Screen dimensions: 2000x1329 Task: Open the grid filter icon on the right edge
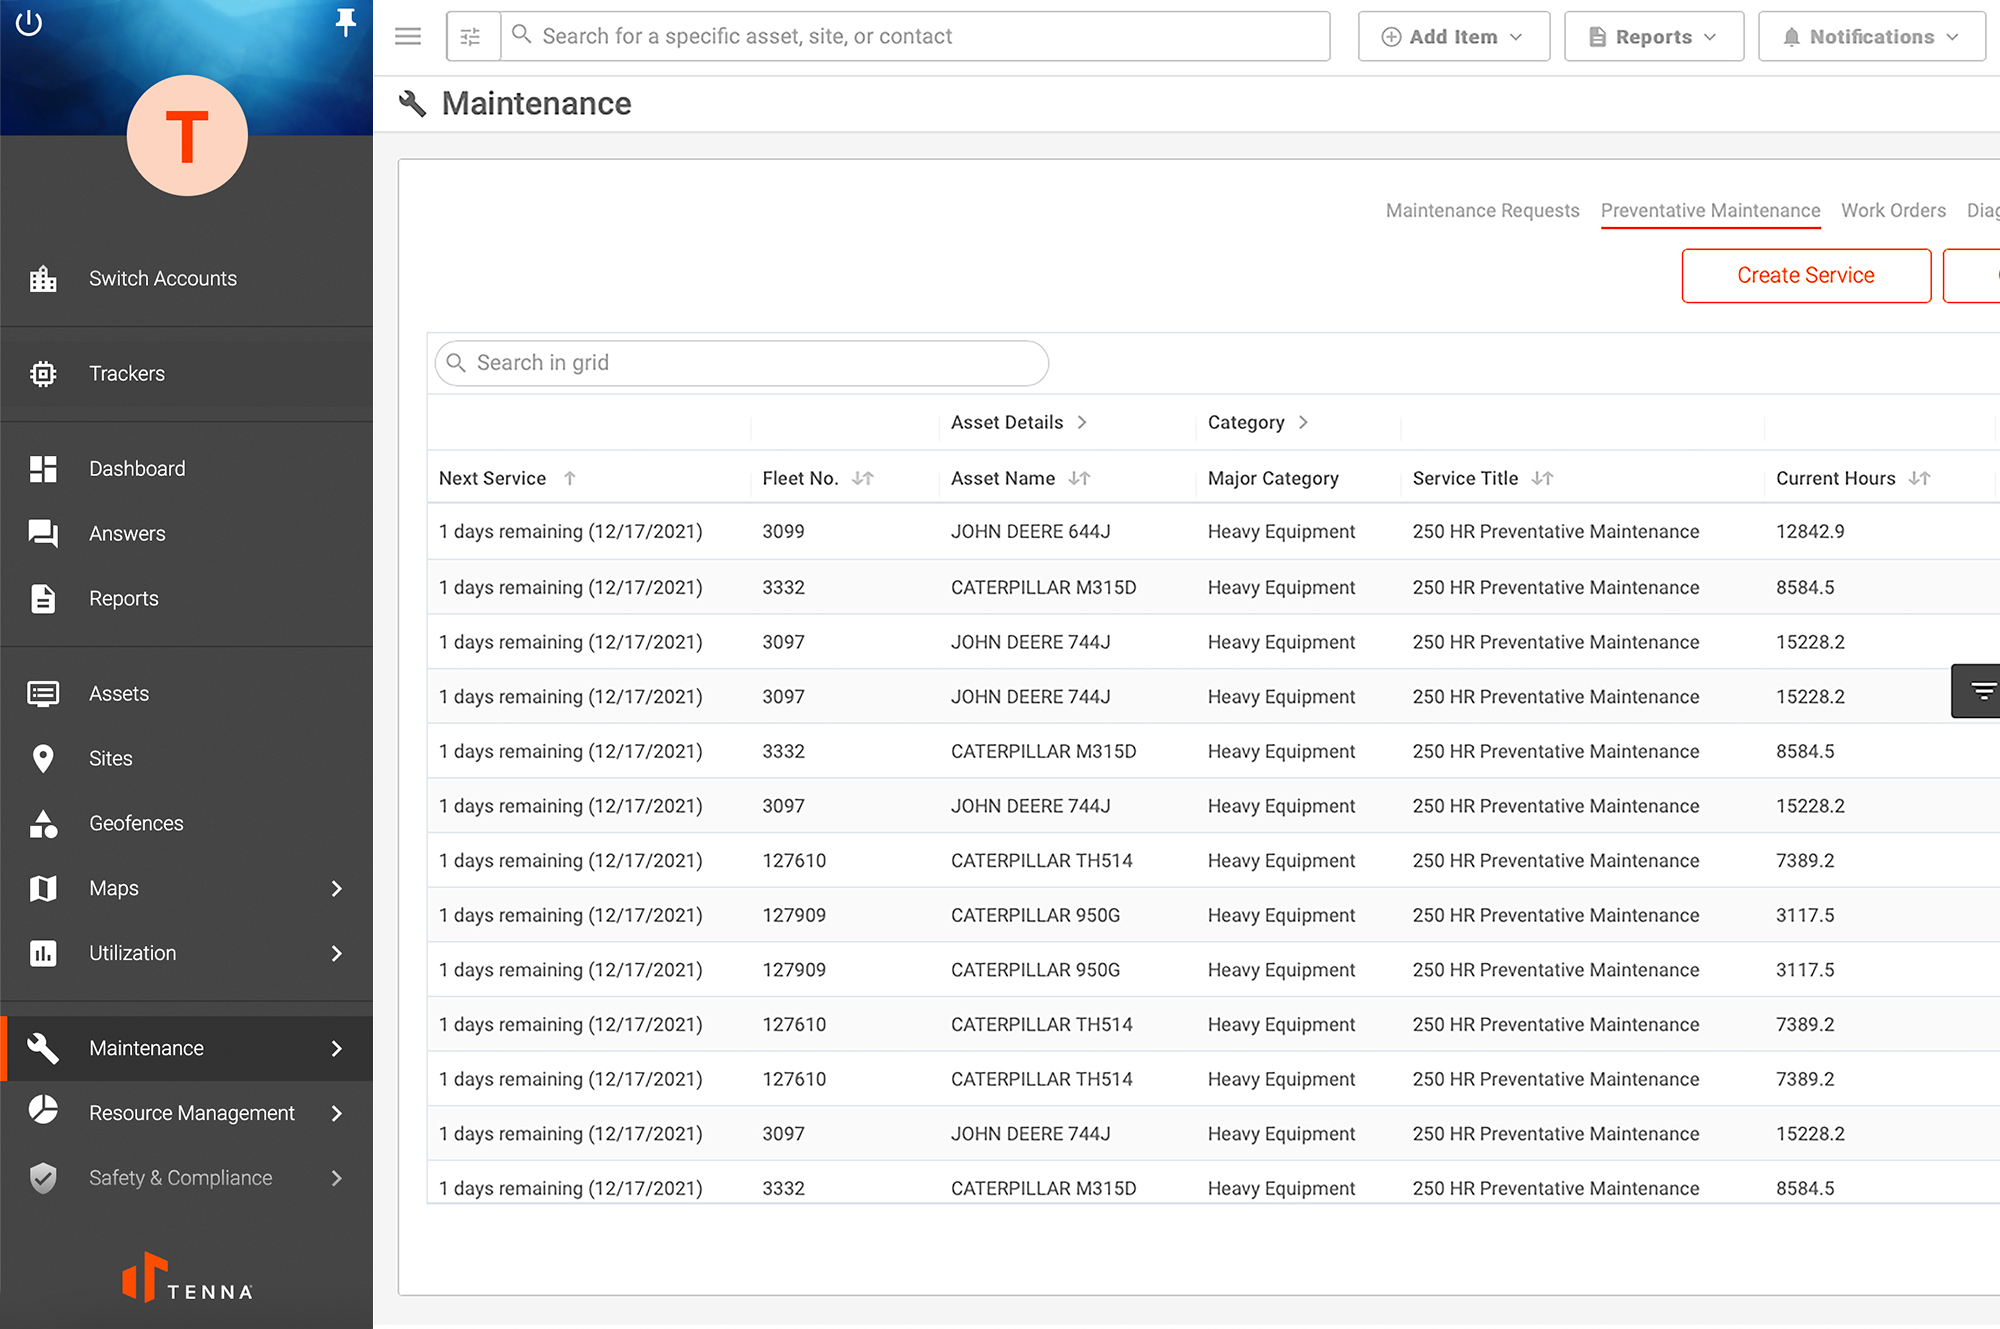(1979, 690)
